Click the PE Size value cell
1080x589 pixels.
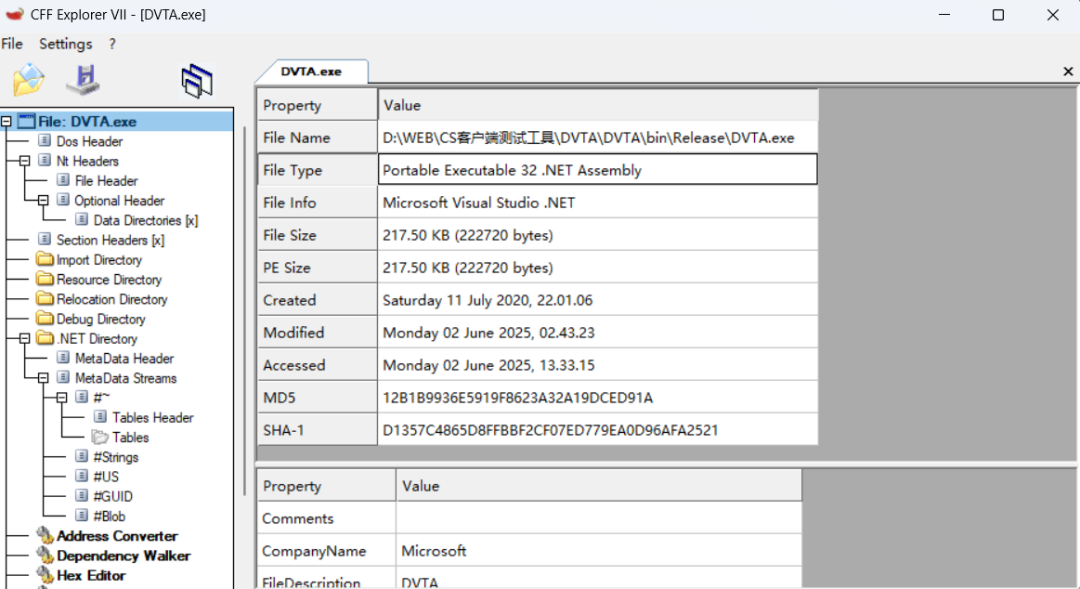click(x=598, y=267)
